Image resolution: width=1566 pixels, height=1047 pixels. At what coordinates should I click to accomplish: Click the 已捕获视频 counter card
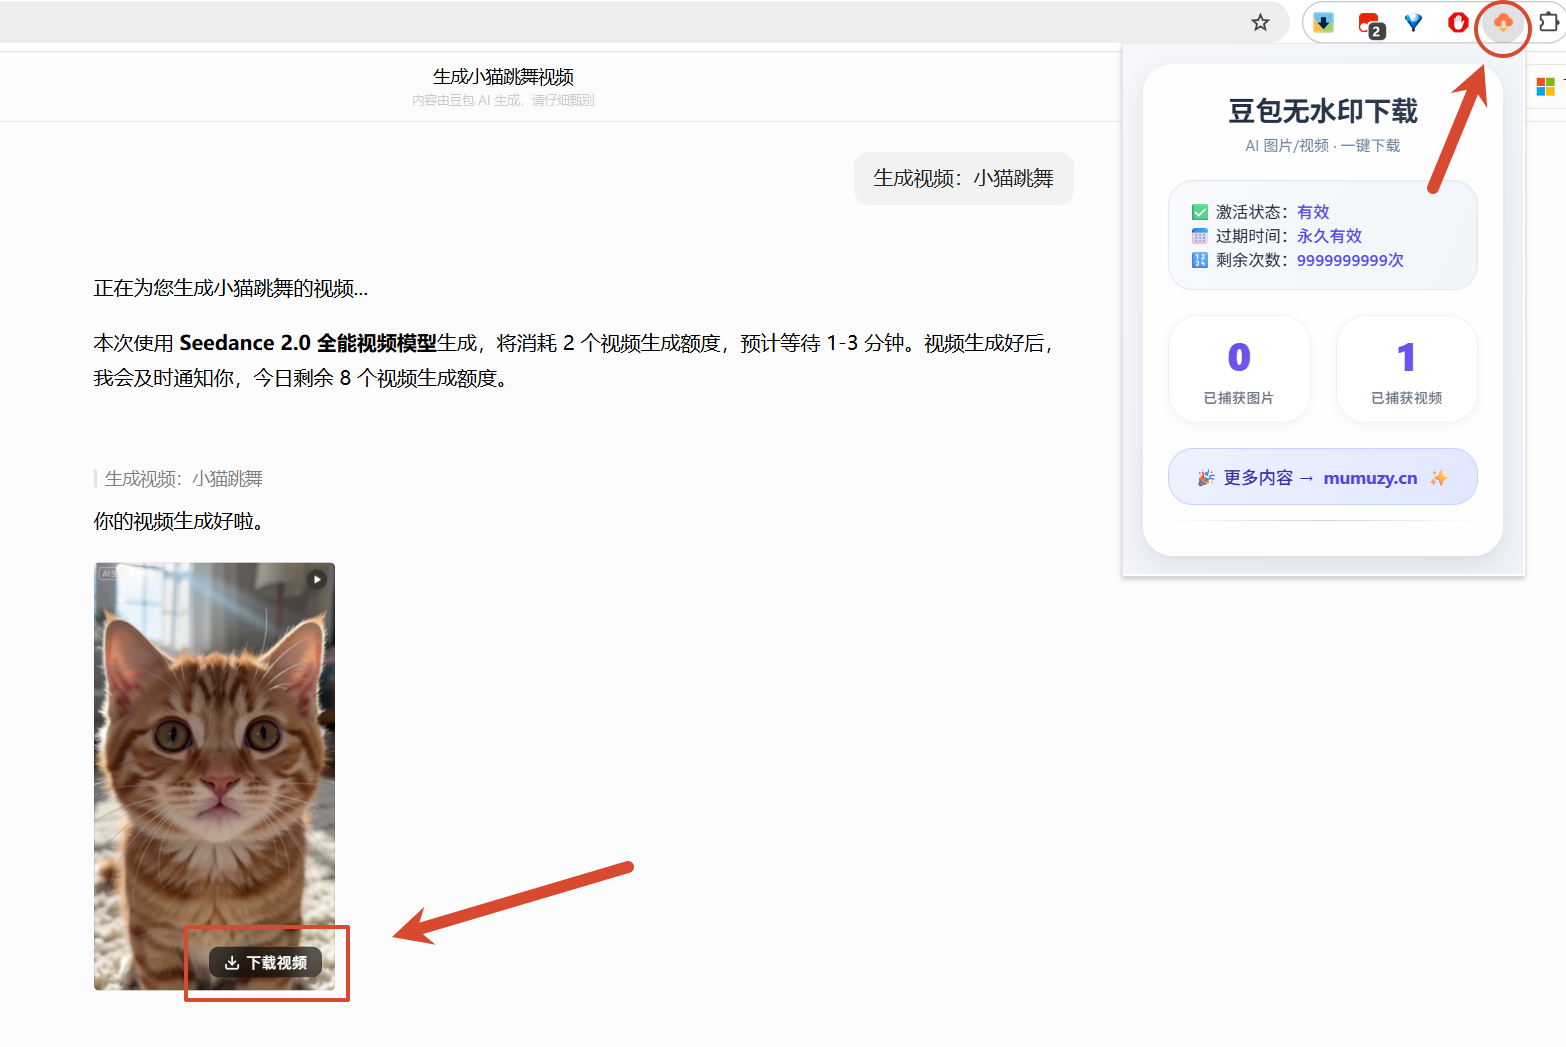(x=1406, y=369)
